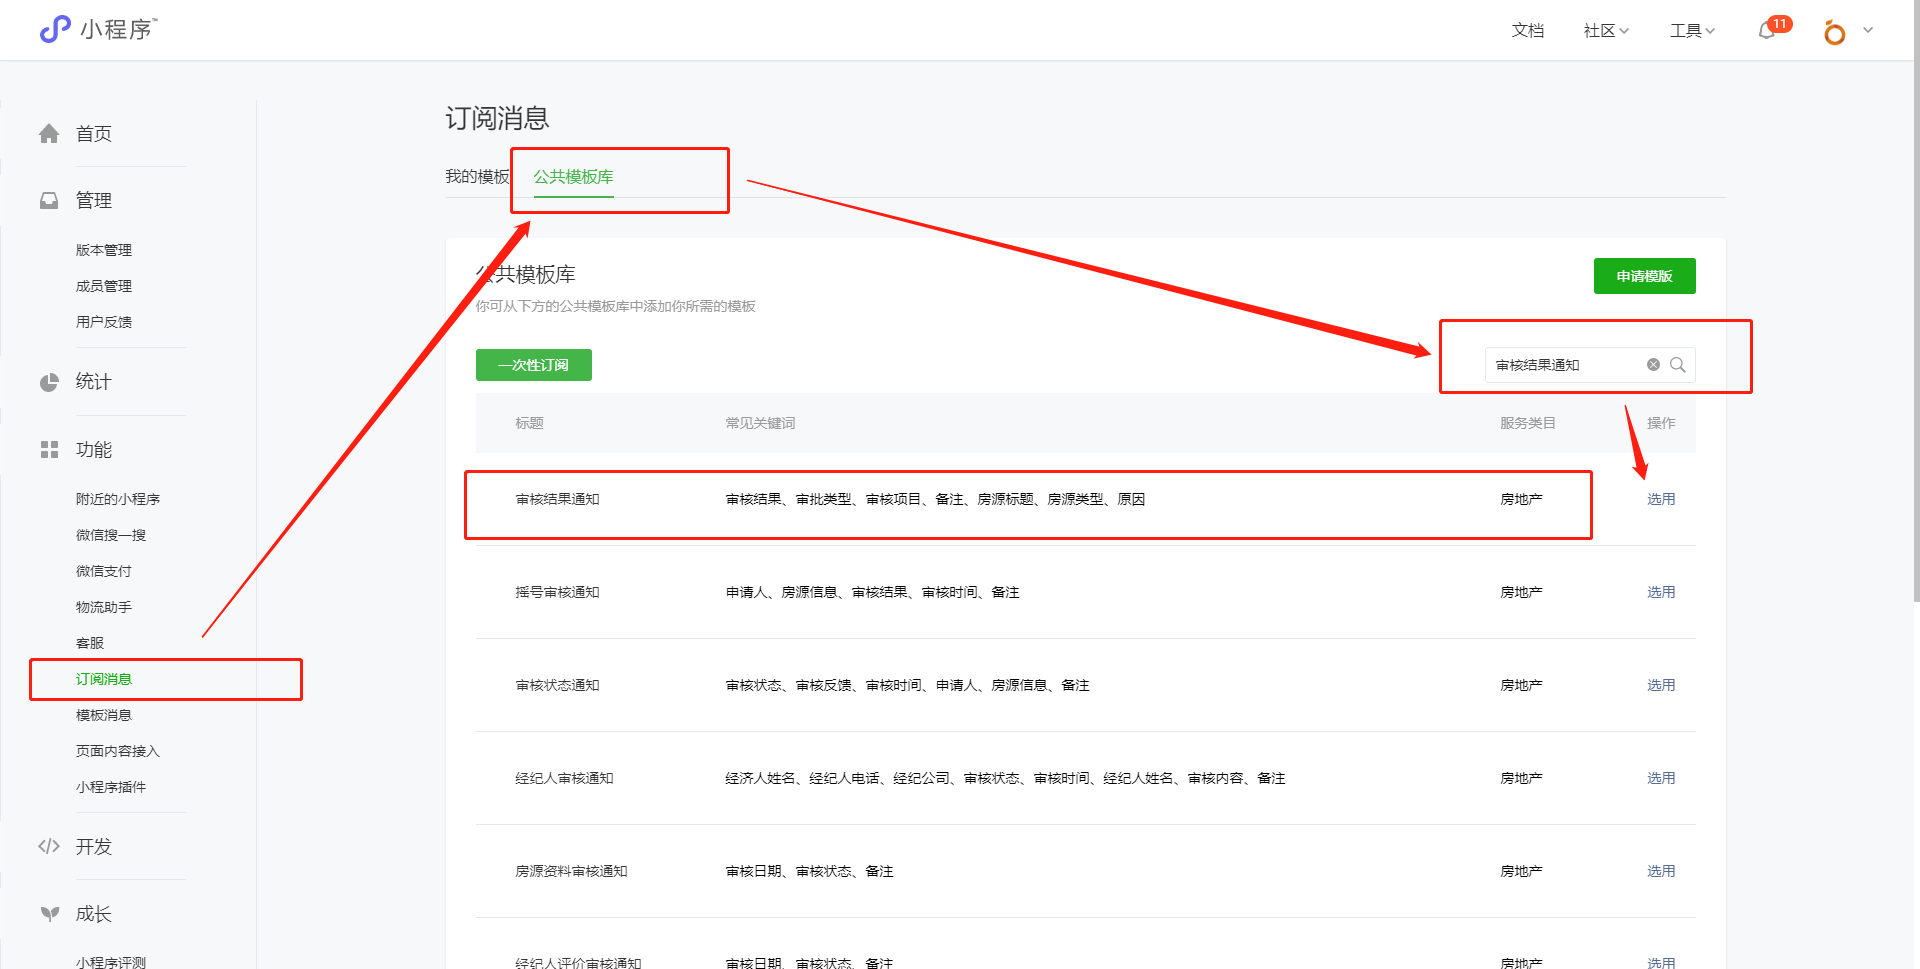Click 选用 for 摇号审核通知 row
1920x969 pixels.
coord(1661,592)
